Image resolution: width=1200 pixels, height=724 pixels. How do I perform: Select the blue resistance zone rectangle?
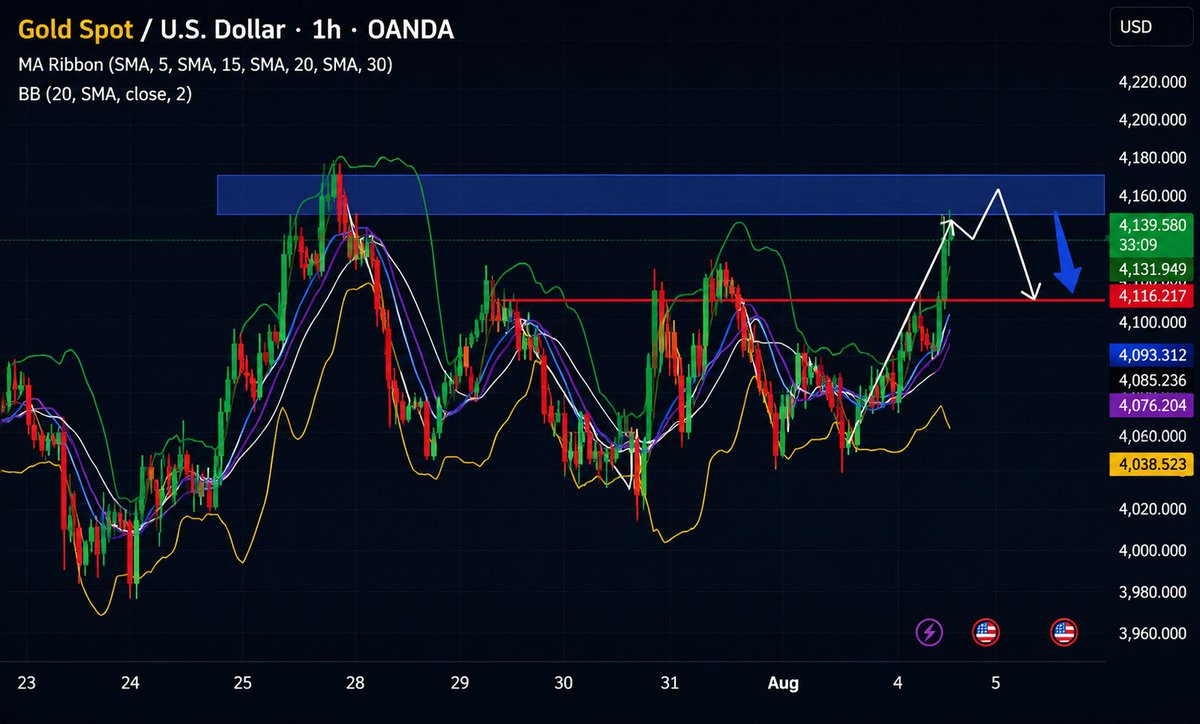point(661,195)
